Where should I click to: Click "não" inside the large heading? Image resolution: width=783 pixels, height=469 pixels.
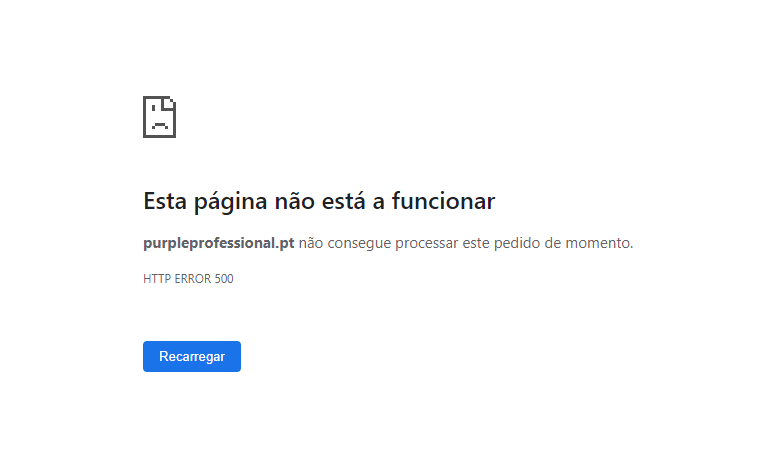point(295,201)
